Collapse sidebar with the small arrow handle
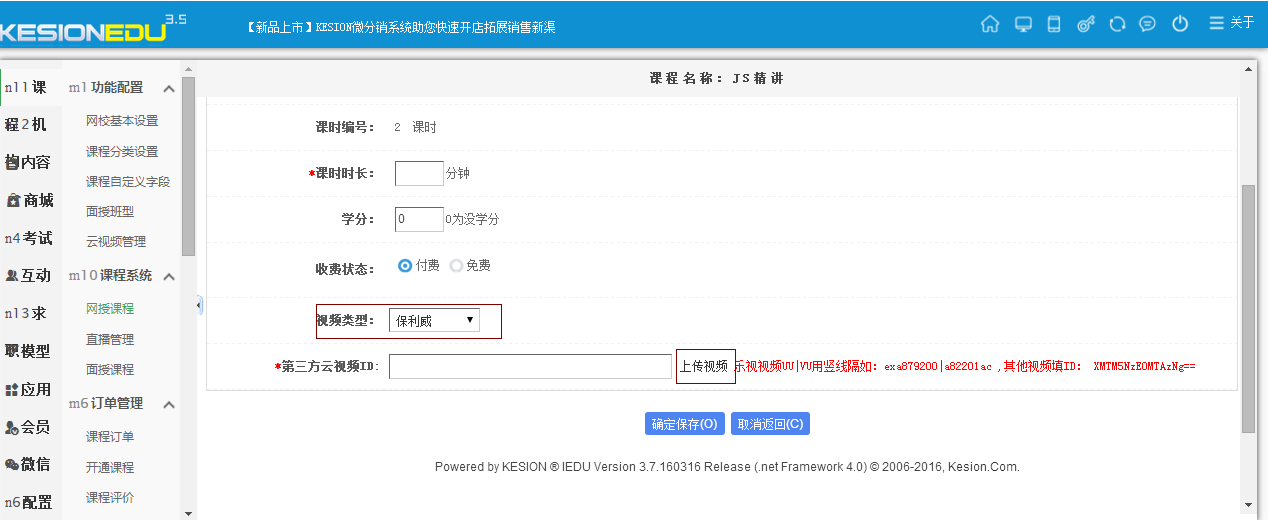 coord(199,304)
